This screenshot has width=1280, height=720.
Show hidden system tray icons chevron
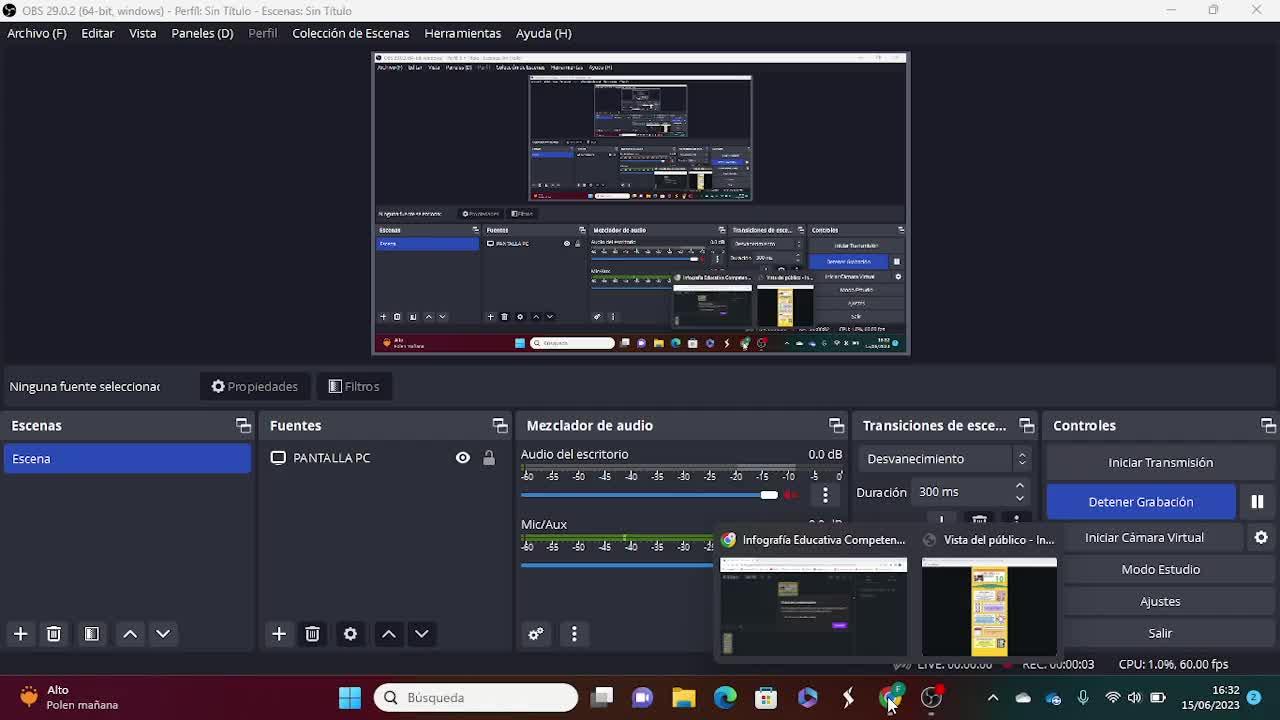pos(993,697)
